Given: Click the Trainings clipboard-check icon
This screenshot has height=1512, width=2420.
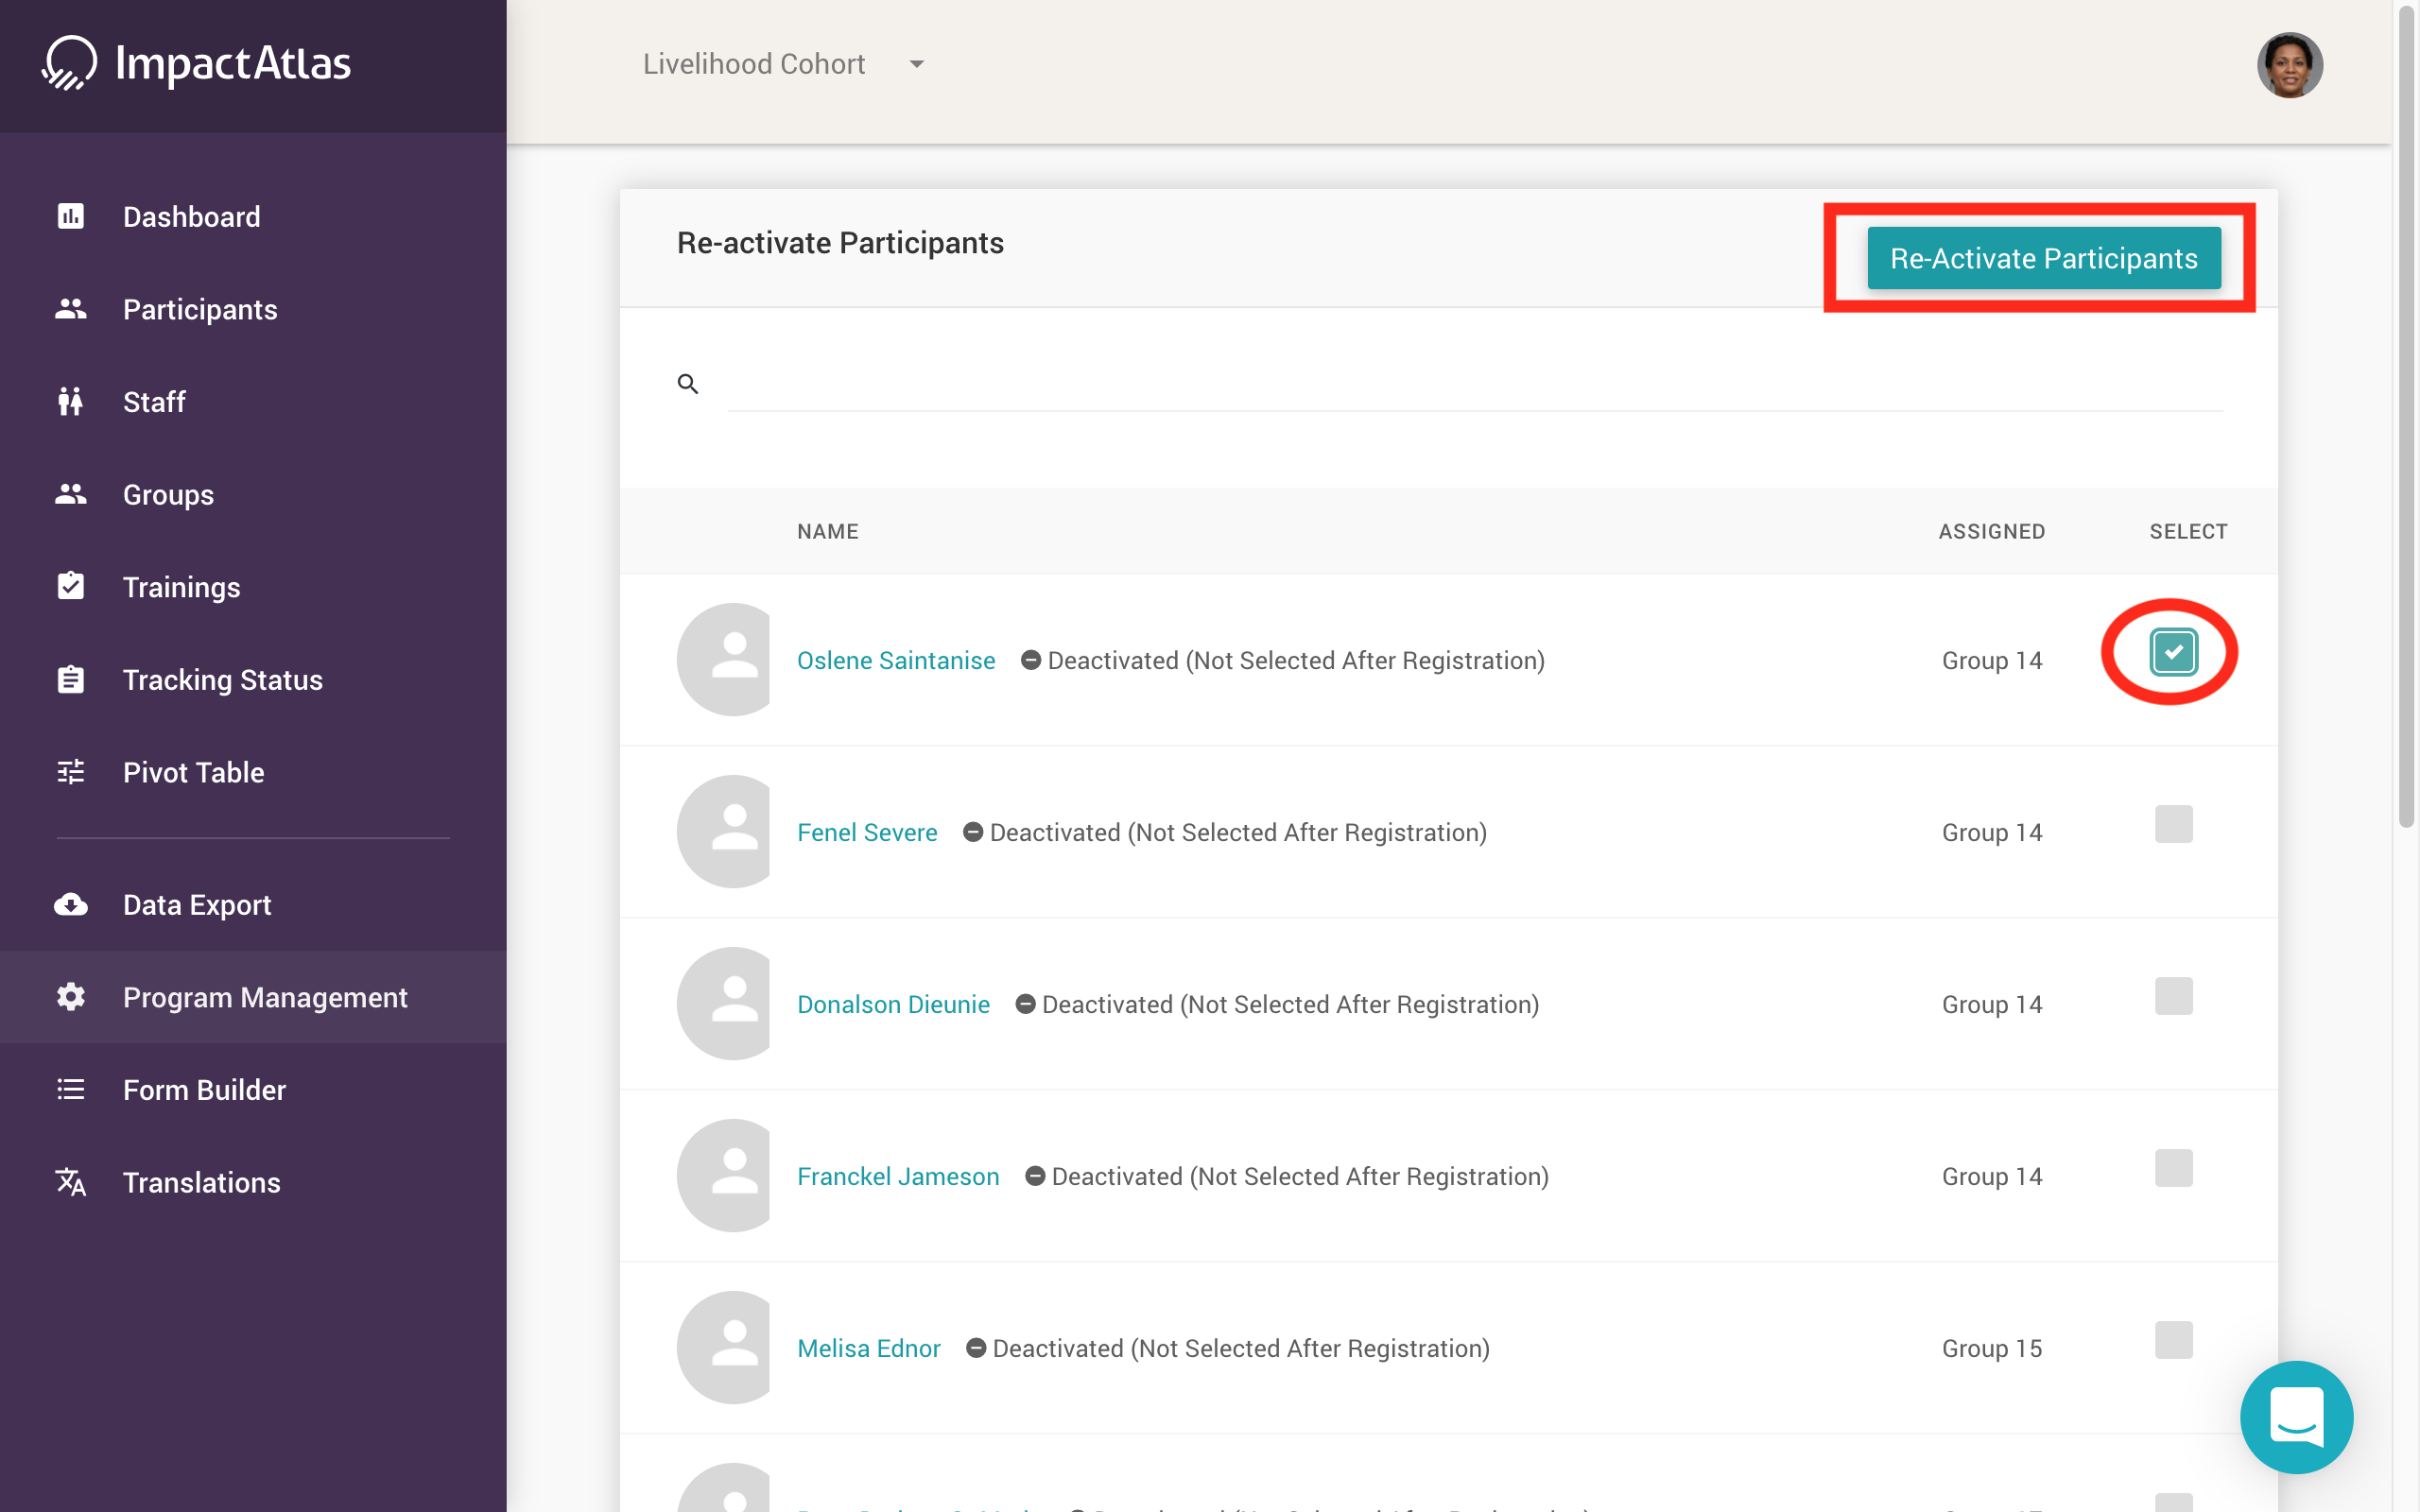Looking at the screenshot, I should [70, 586].
